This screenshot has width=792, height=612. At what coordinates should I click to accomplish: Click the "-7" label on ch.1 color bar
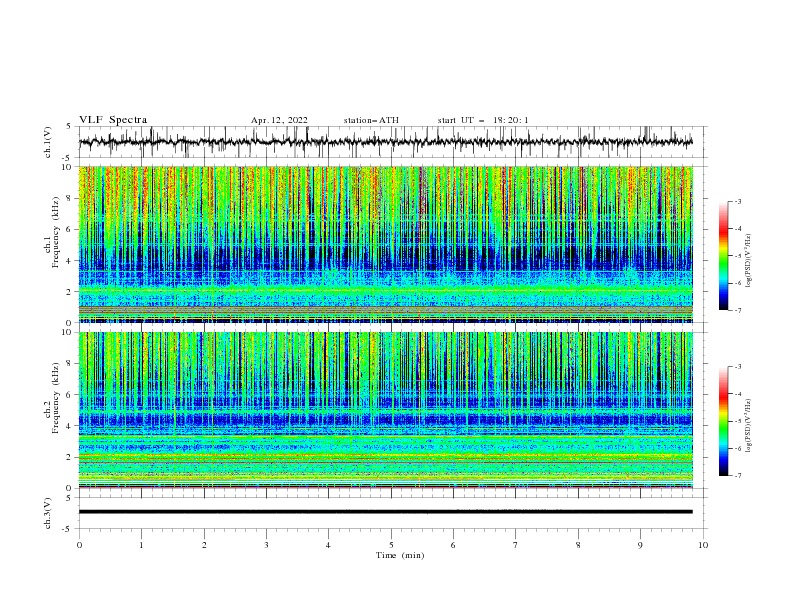[x=737, y=310]
